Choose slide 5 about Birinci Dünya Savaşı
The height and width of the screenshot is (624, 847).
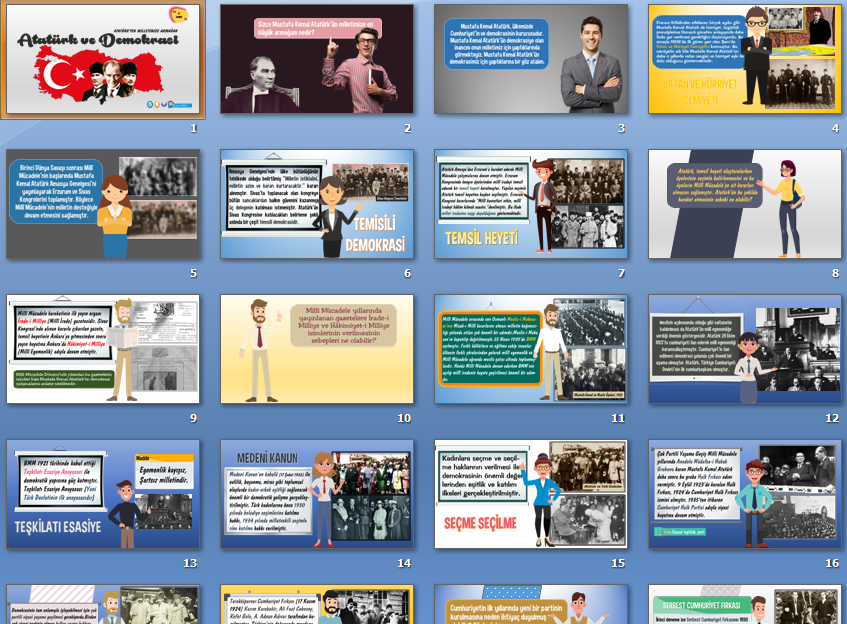(x=102, y=205)
